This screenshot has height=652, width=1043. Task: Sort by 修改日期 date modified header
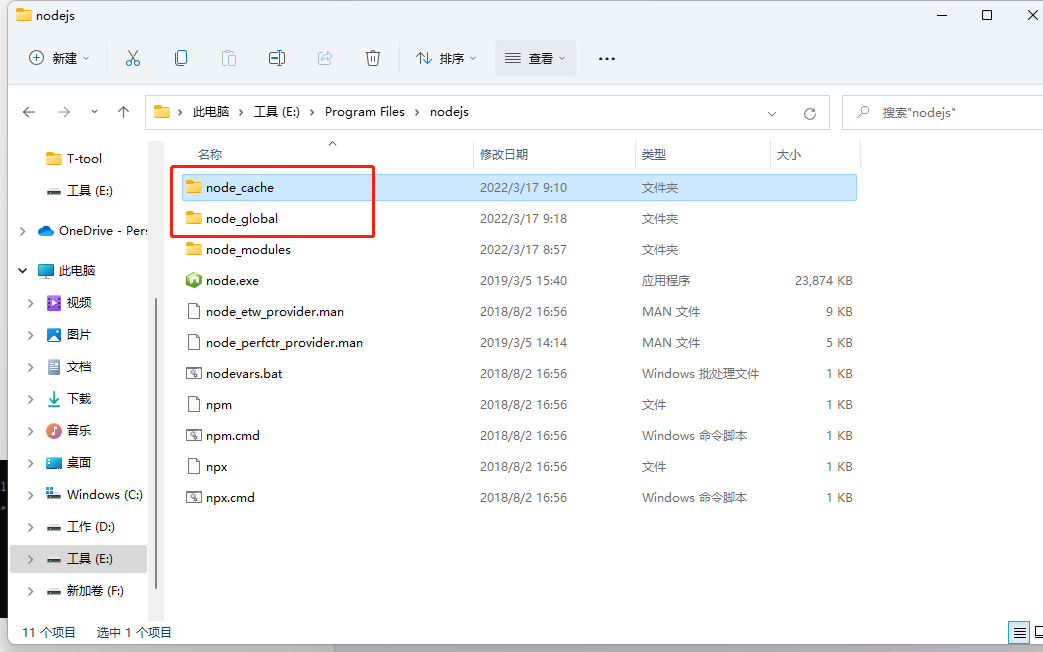point(504,154)
